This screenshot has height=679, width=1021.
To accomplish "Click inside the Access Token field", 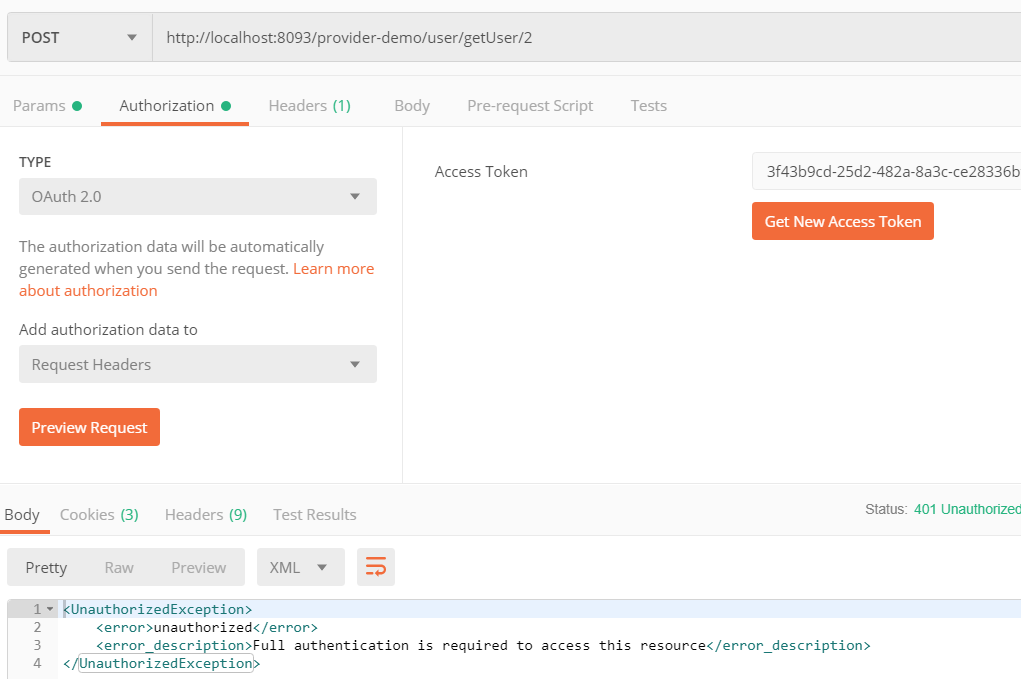I will click(885, 171).
